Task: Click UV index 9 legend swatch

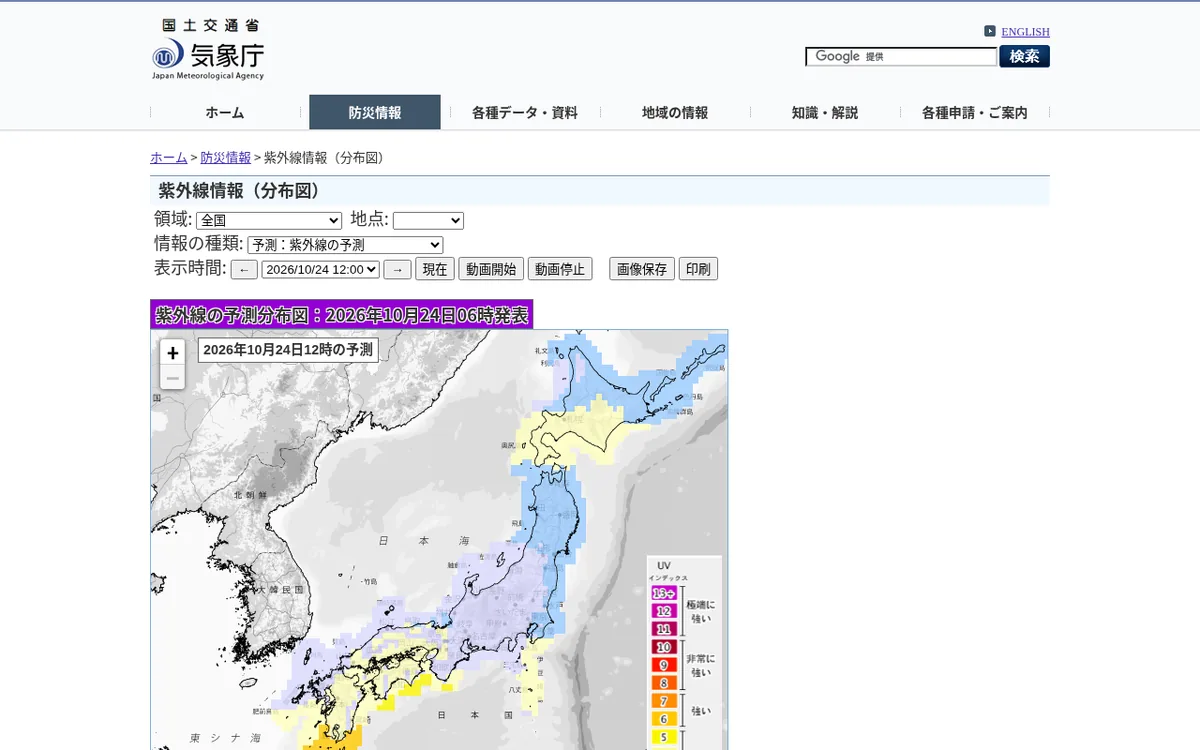Action: pyautogui.click(x=664, y=665)
